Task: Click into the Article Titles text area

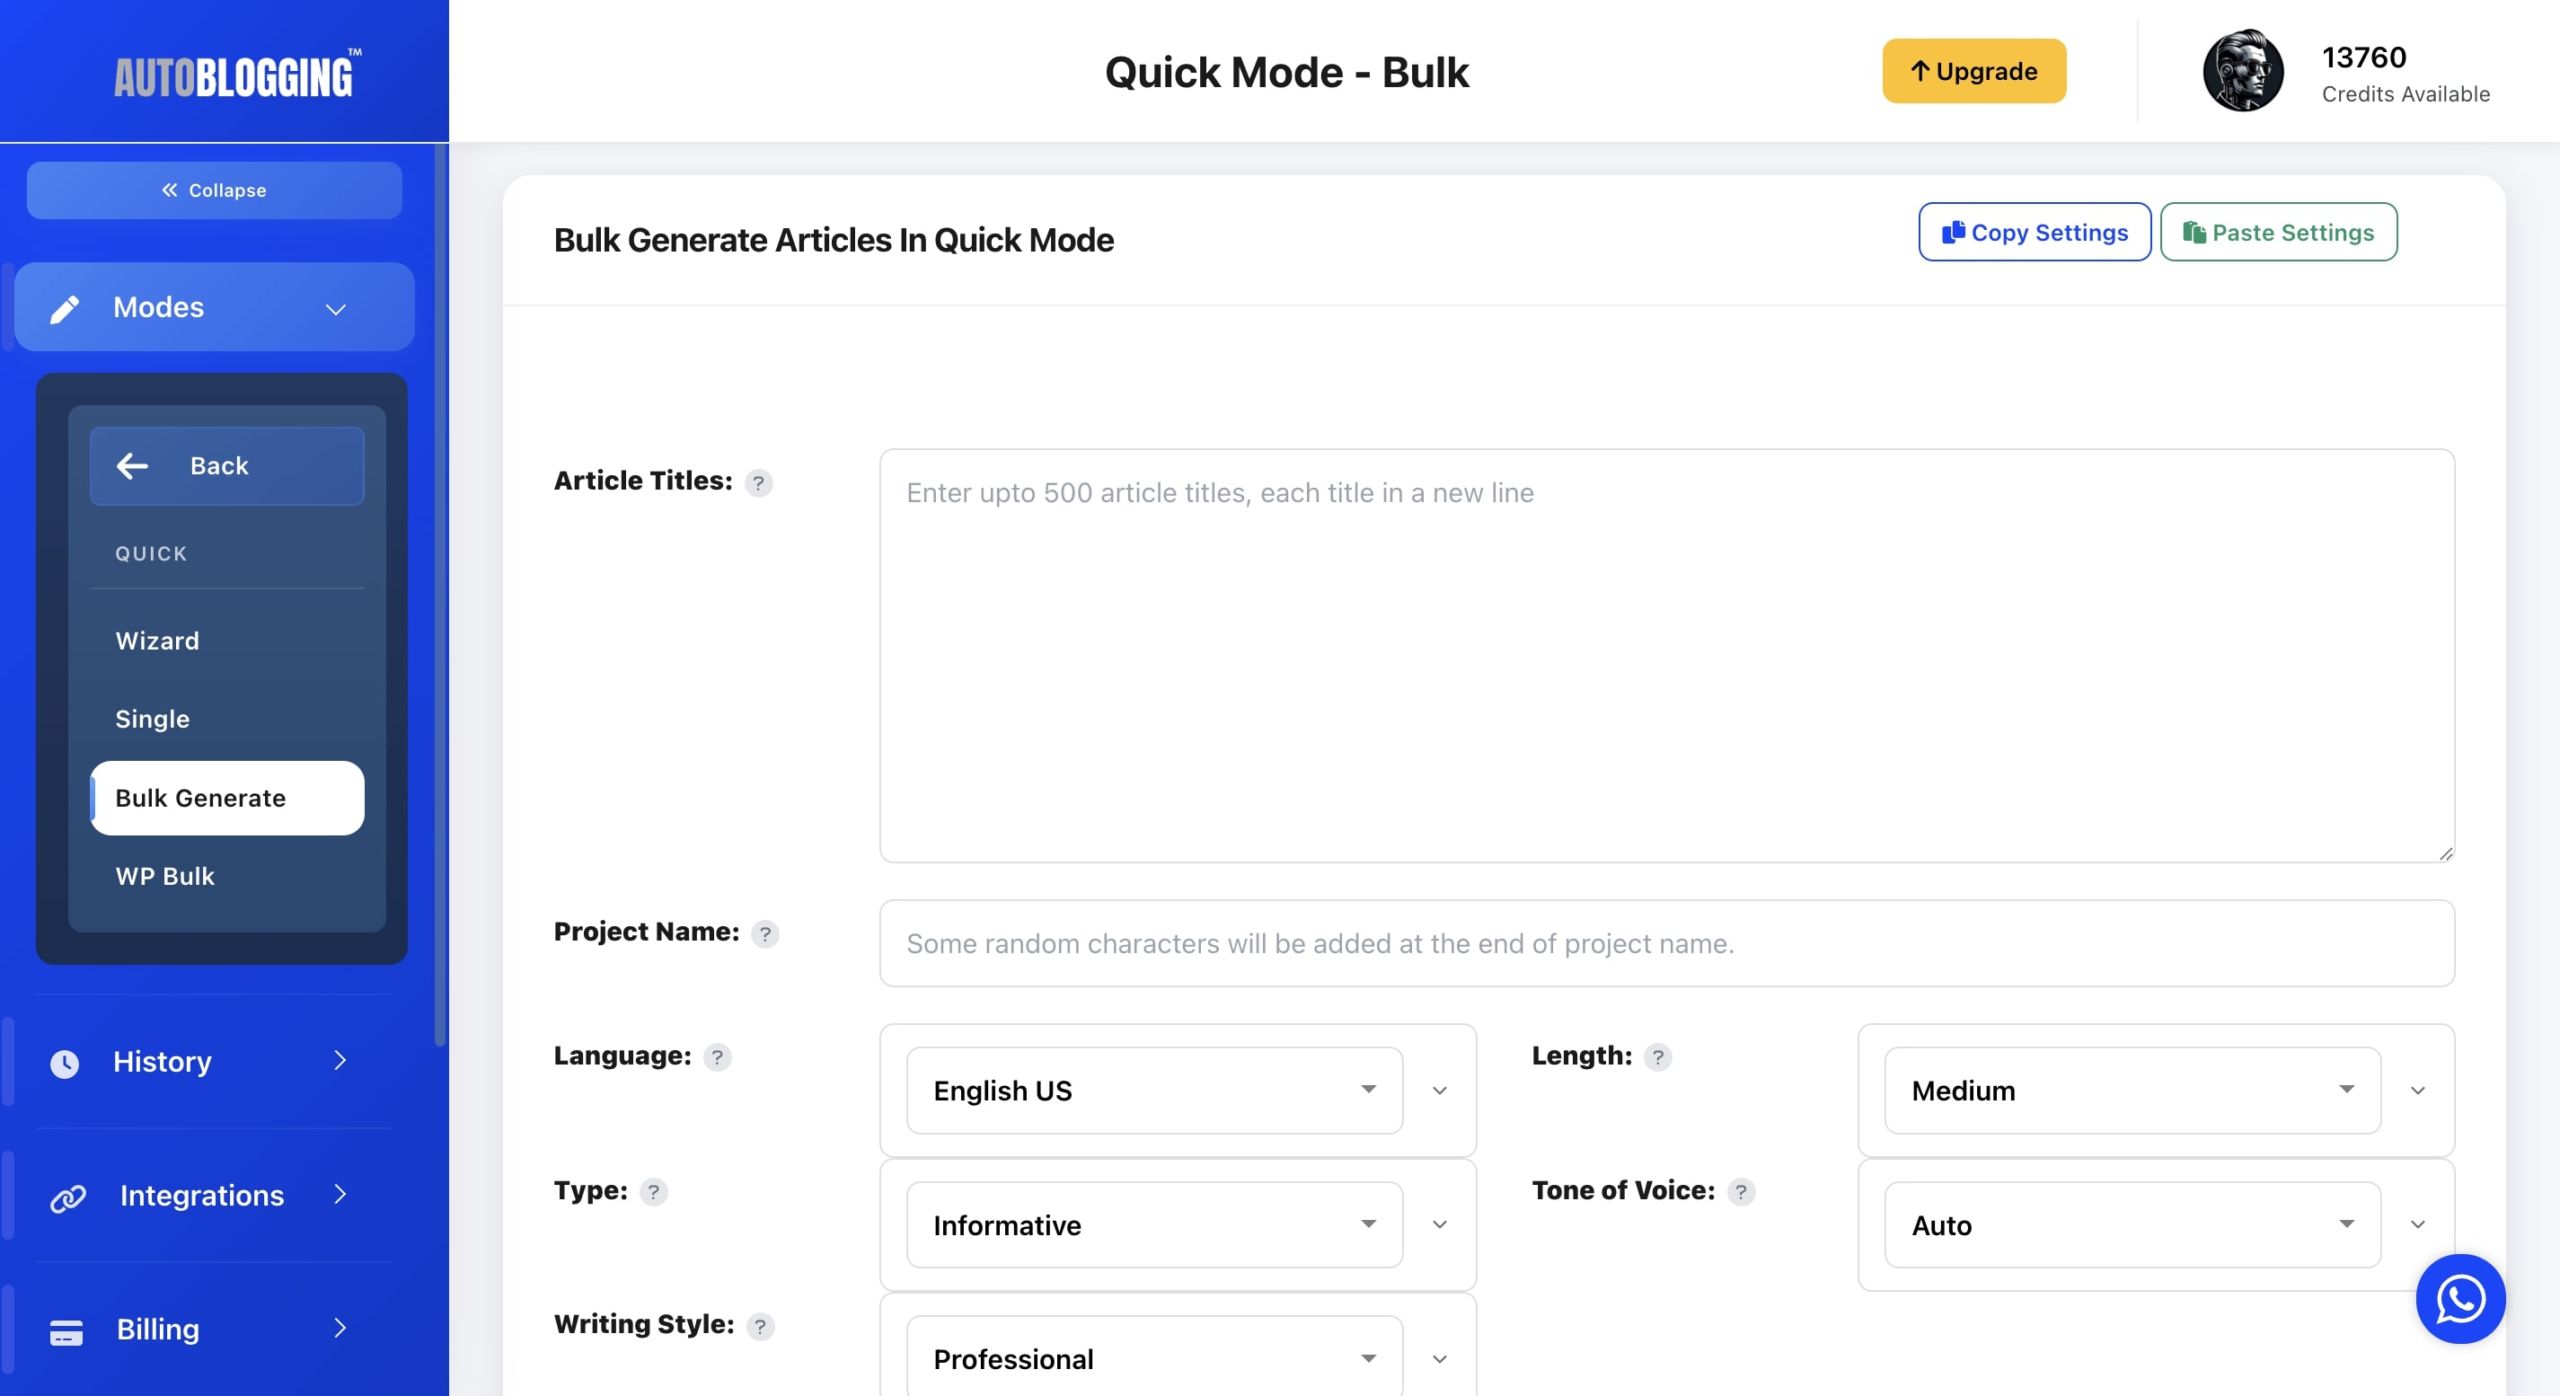Action: pos(1666,655)
